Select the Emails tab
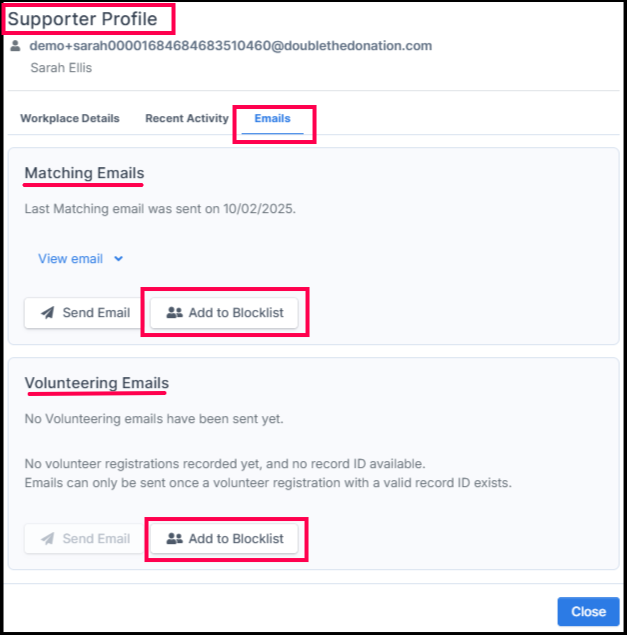 click(x=272, y=118)
